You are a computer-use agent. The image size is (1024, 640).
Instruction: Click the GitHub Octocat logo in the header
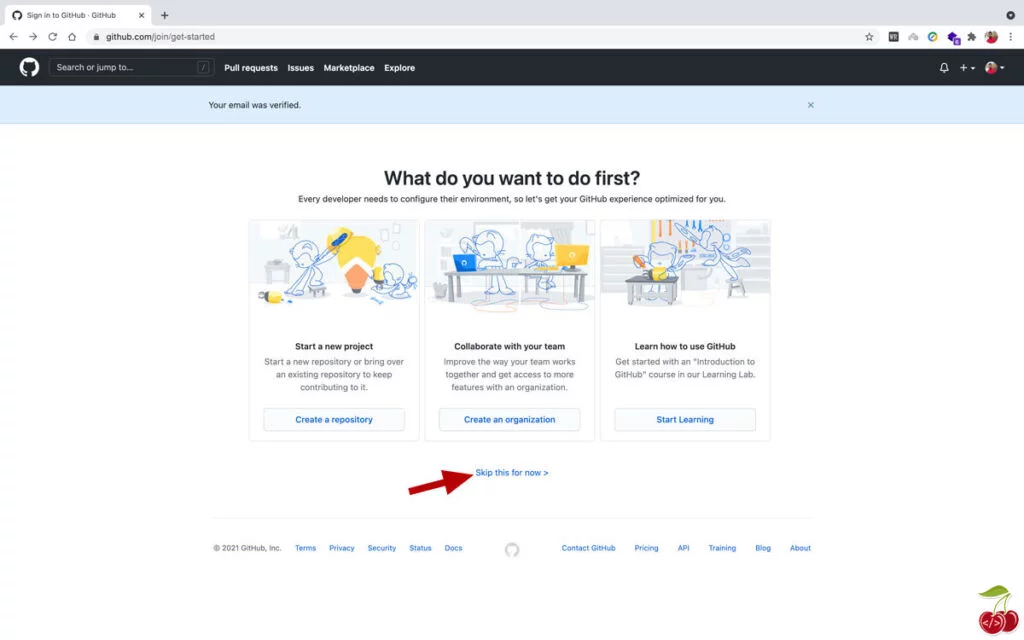pyautogui.click(x=28, y=67)
